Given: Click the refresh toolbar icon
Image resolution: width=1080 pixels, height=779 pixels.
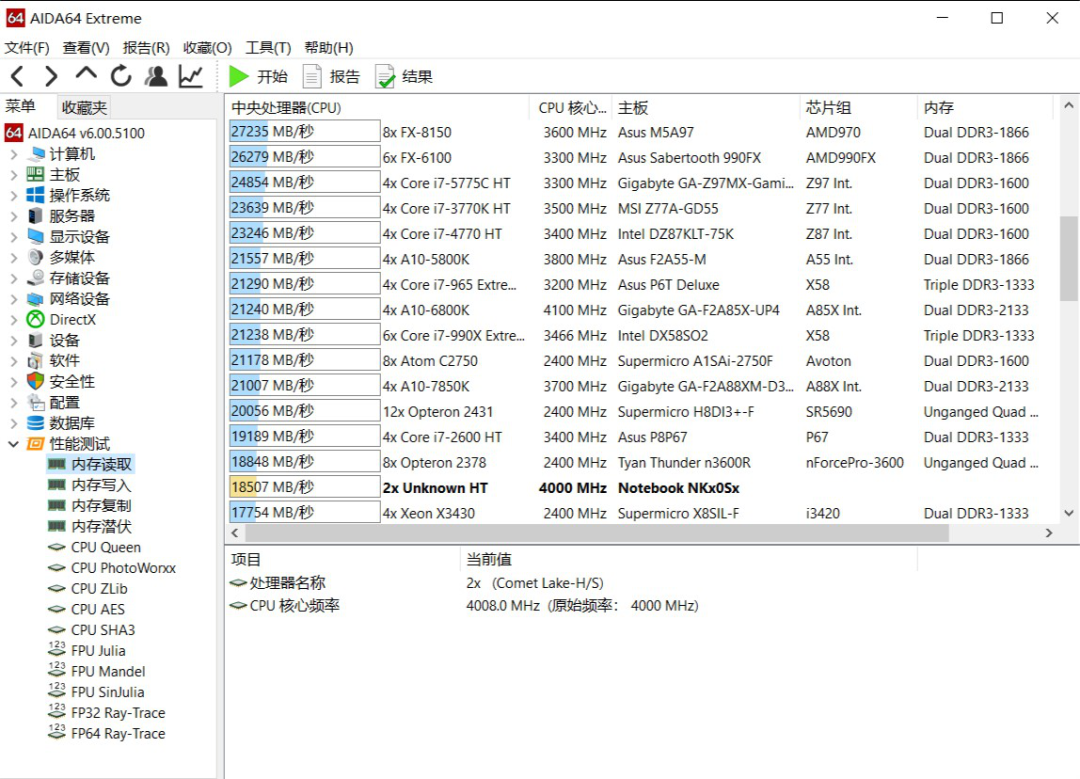Looking at the screenshot, I should tap(121, 76).
